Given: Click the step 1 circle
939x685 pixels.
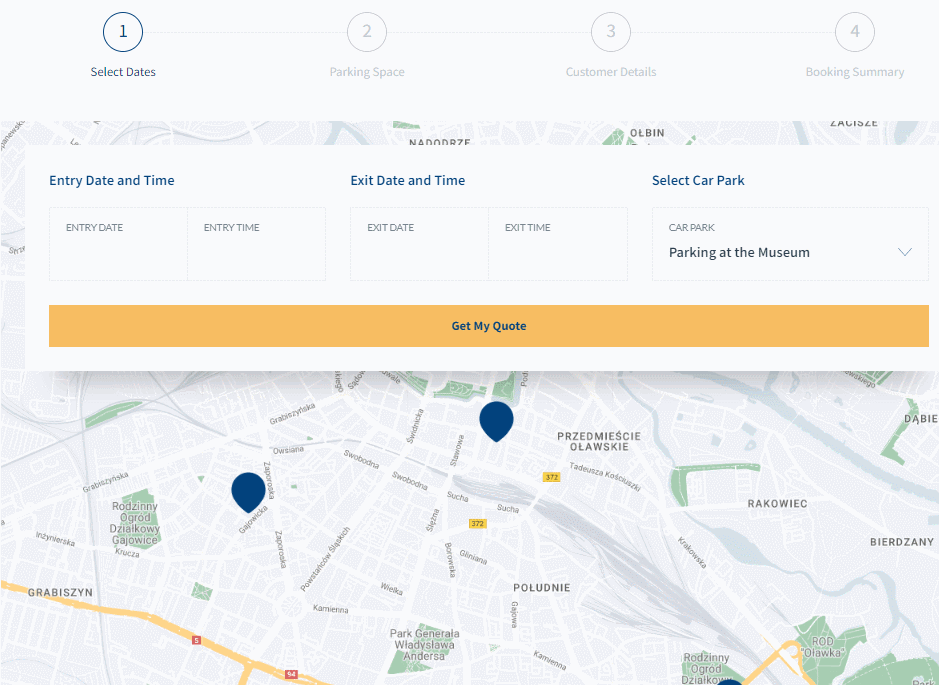Looking at the screenshot, I should 123,32.
